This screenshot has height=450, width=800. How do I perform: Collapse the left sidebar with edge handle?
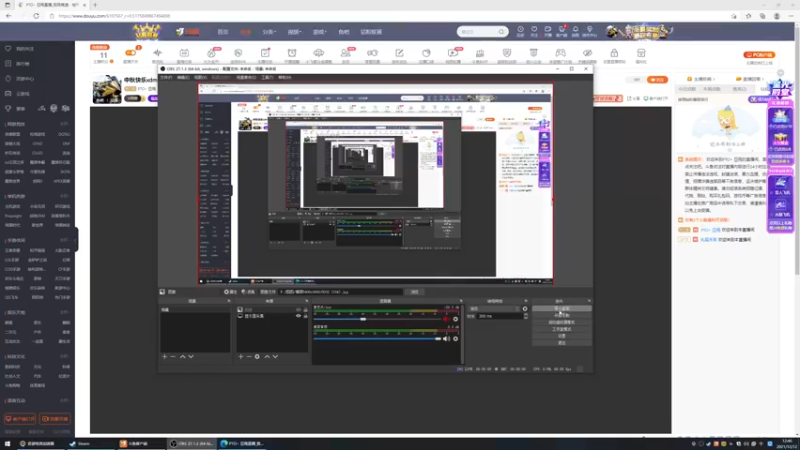(76, 240)
